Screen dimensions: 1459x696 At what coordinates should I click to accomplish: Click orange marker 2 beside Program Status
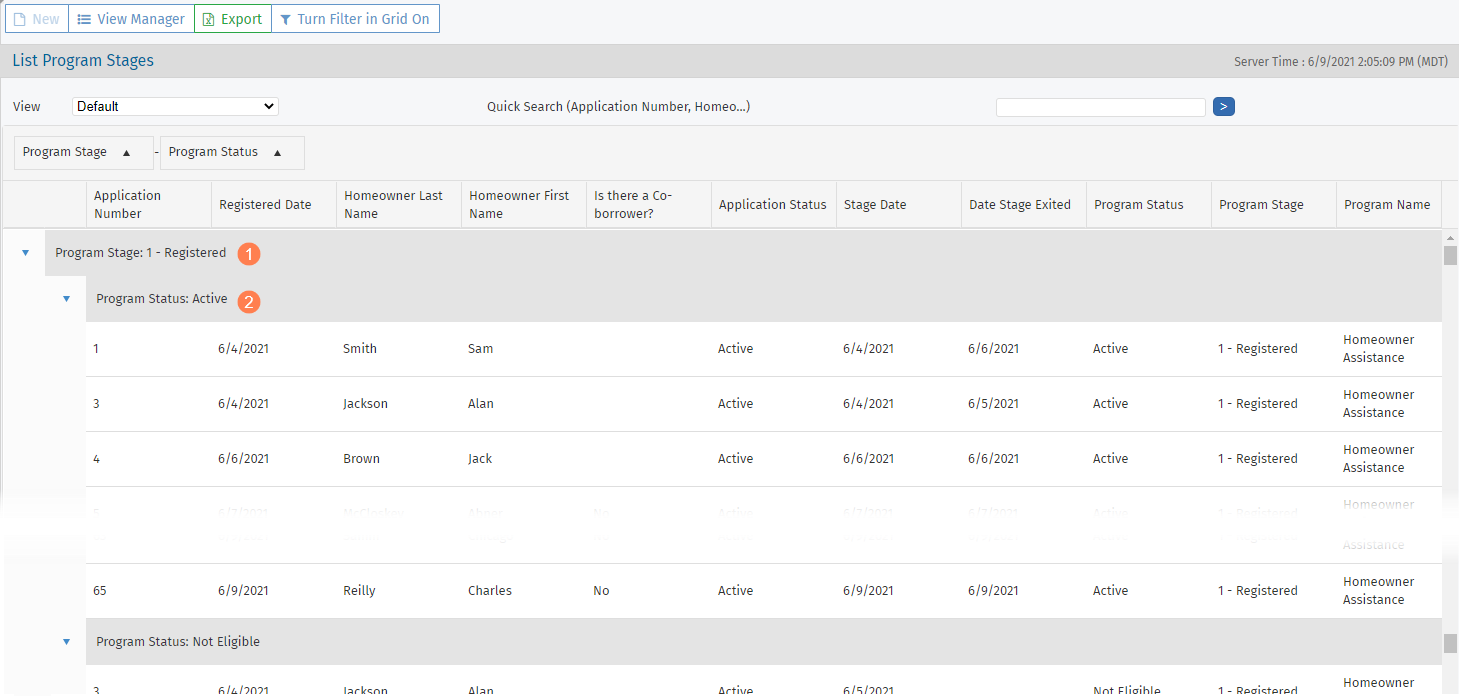click(249, 300)
